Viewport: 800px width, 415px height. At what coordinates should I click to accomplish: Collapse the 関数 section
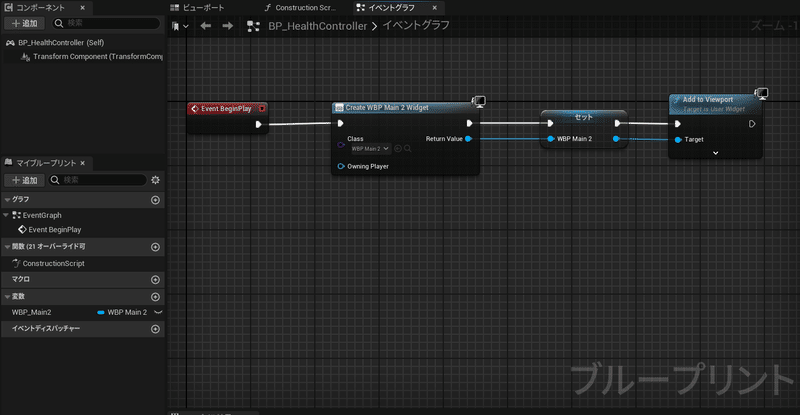[x=7, y=247]
